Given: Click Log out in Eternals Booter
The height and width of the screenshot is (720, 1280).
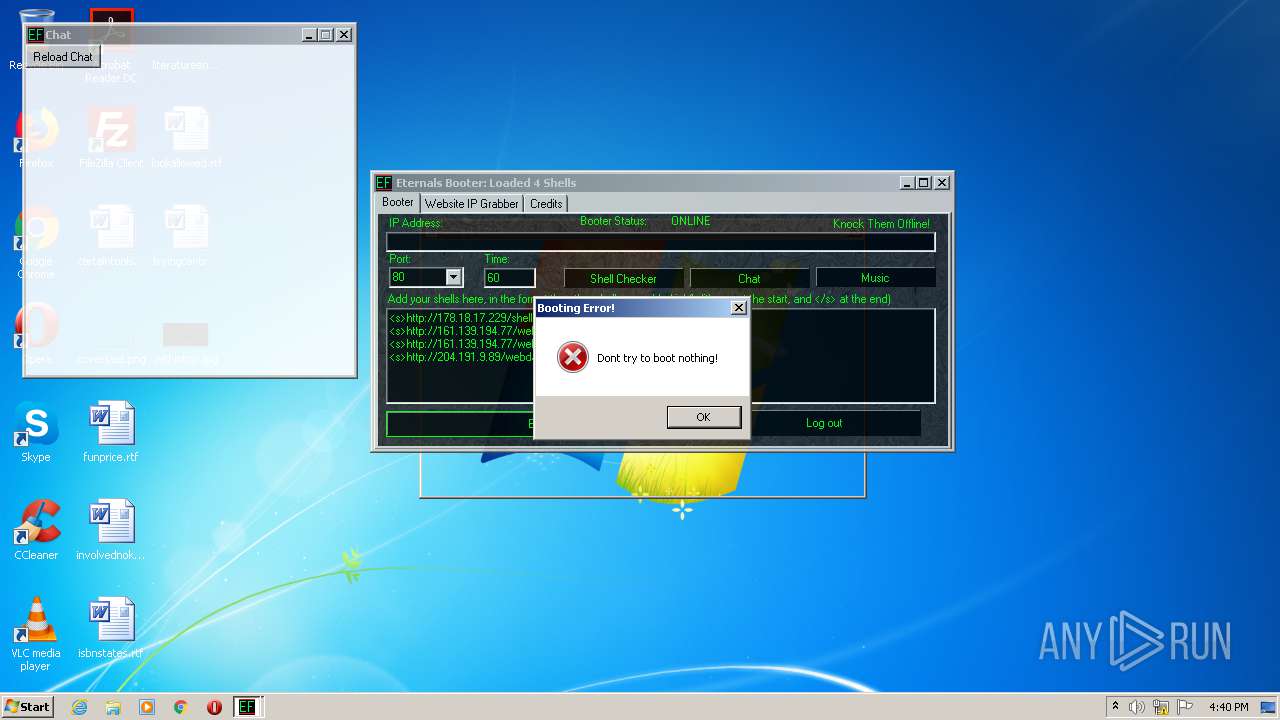Looking at the screenshot, I should pos(824,423).
